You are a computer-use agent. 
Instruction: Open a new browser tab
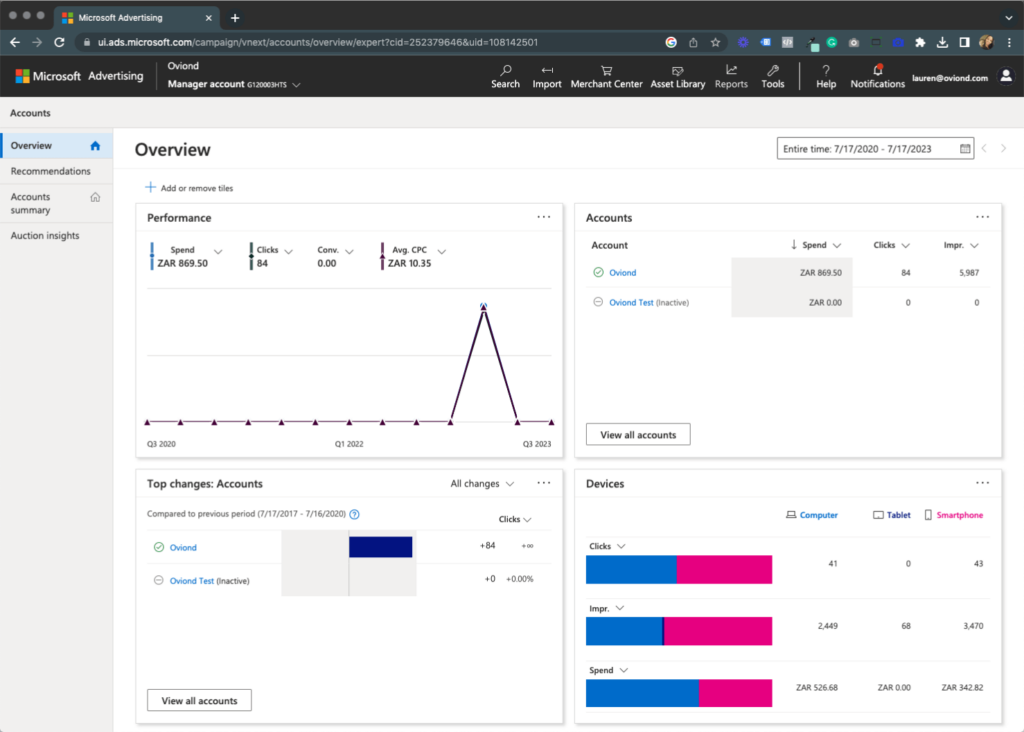(x=235, y=18)
